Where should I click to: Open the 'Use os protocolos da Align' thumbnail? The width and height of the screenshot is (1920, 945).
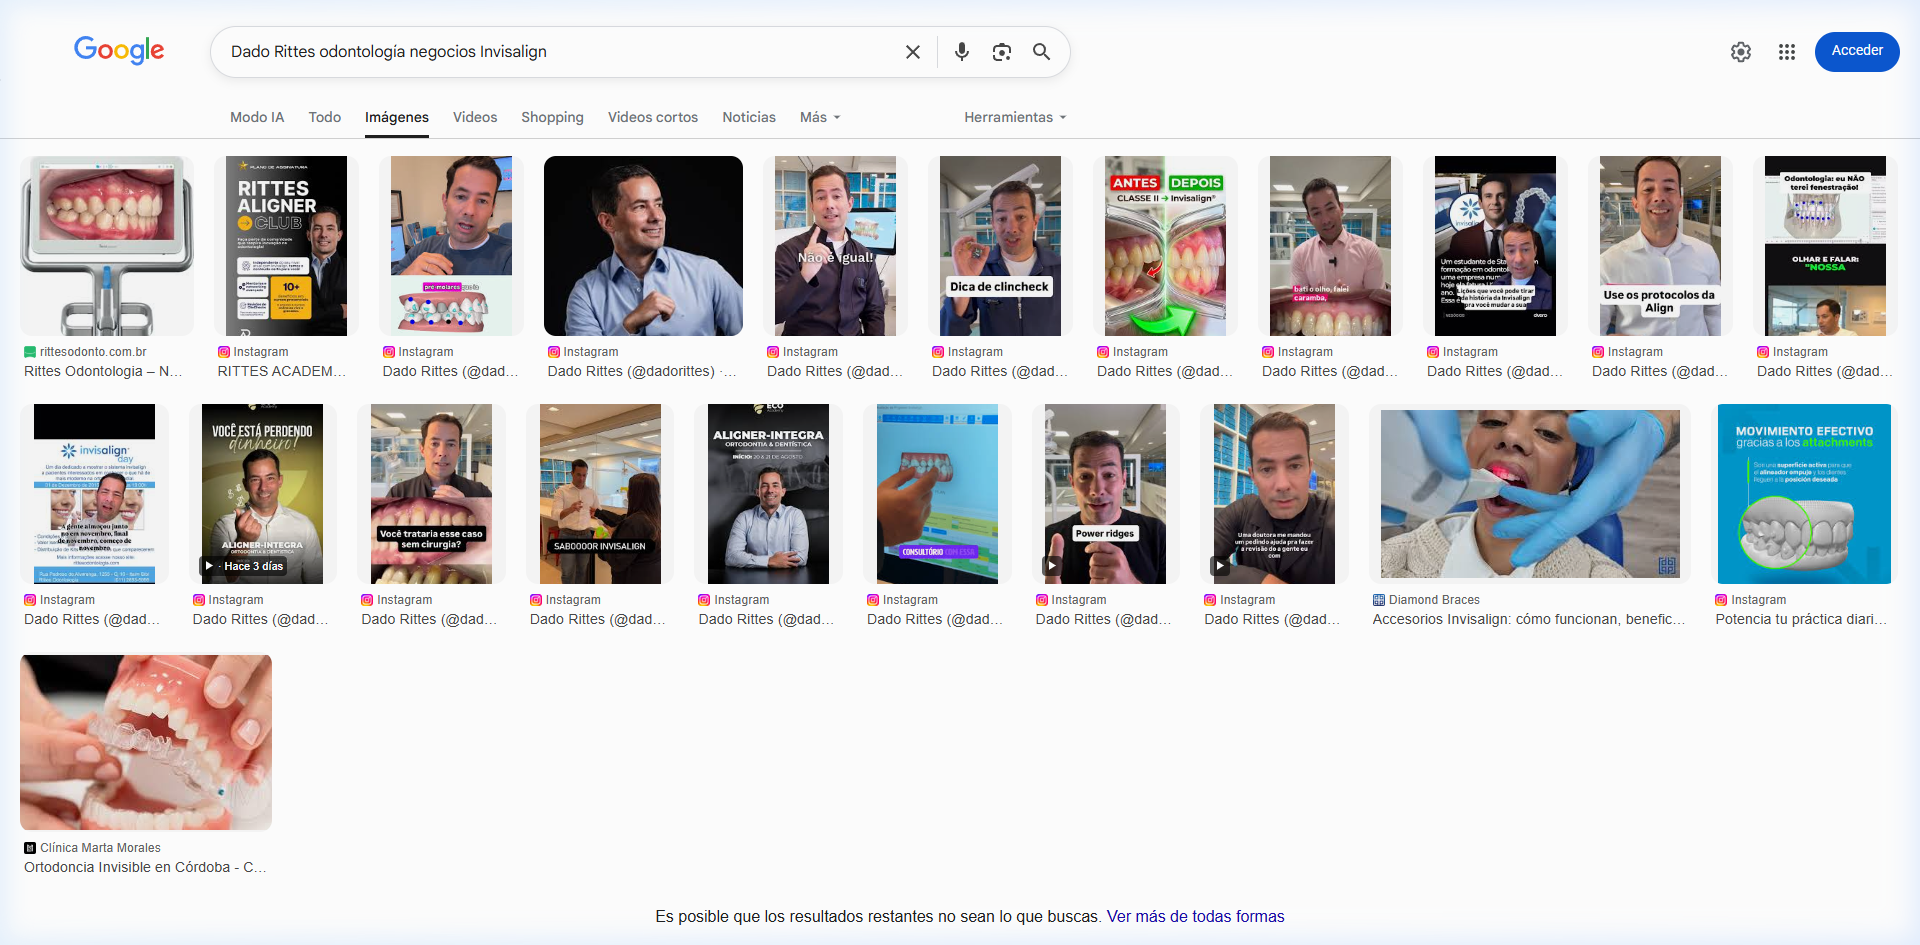coord(1660,246)
